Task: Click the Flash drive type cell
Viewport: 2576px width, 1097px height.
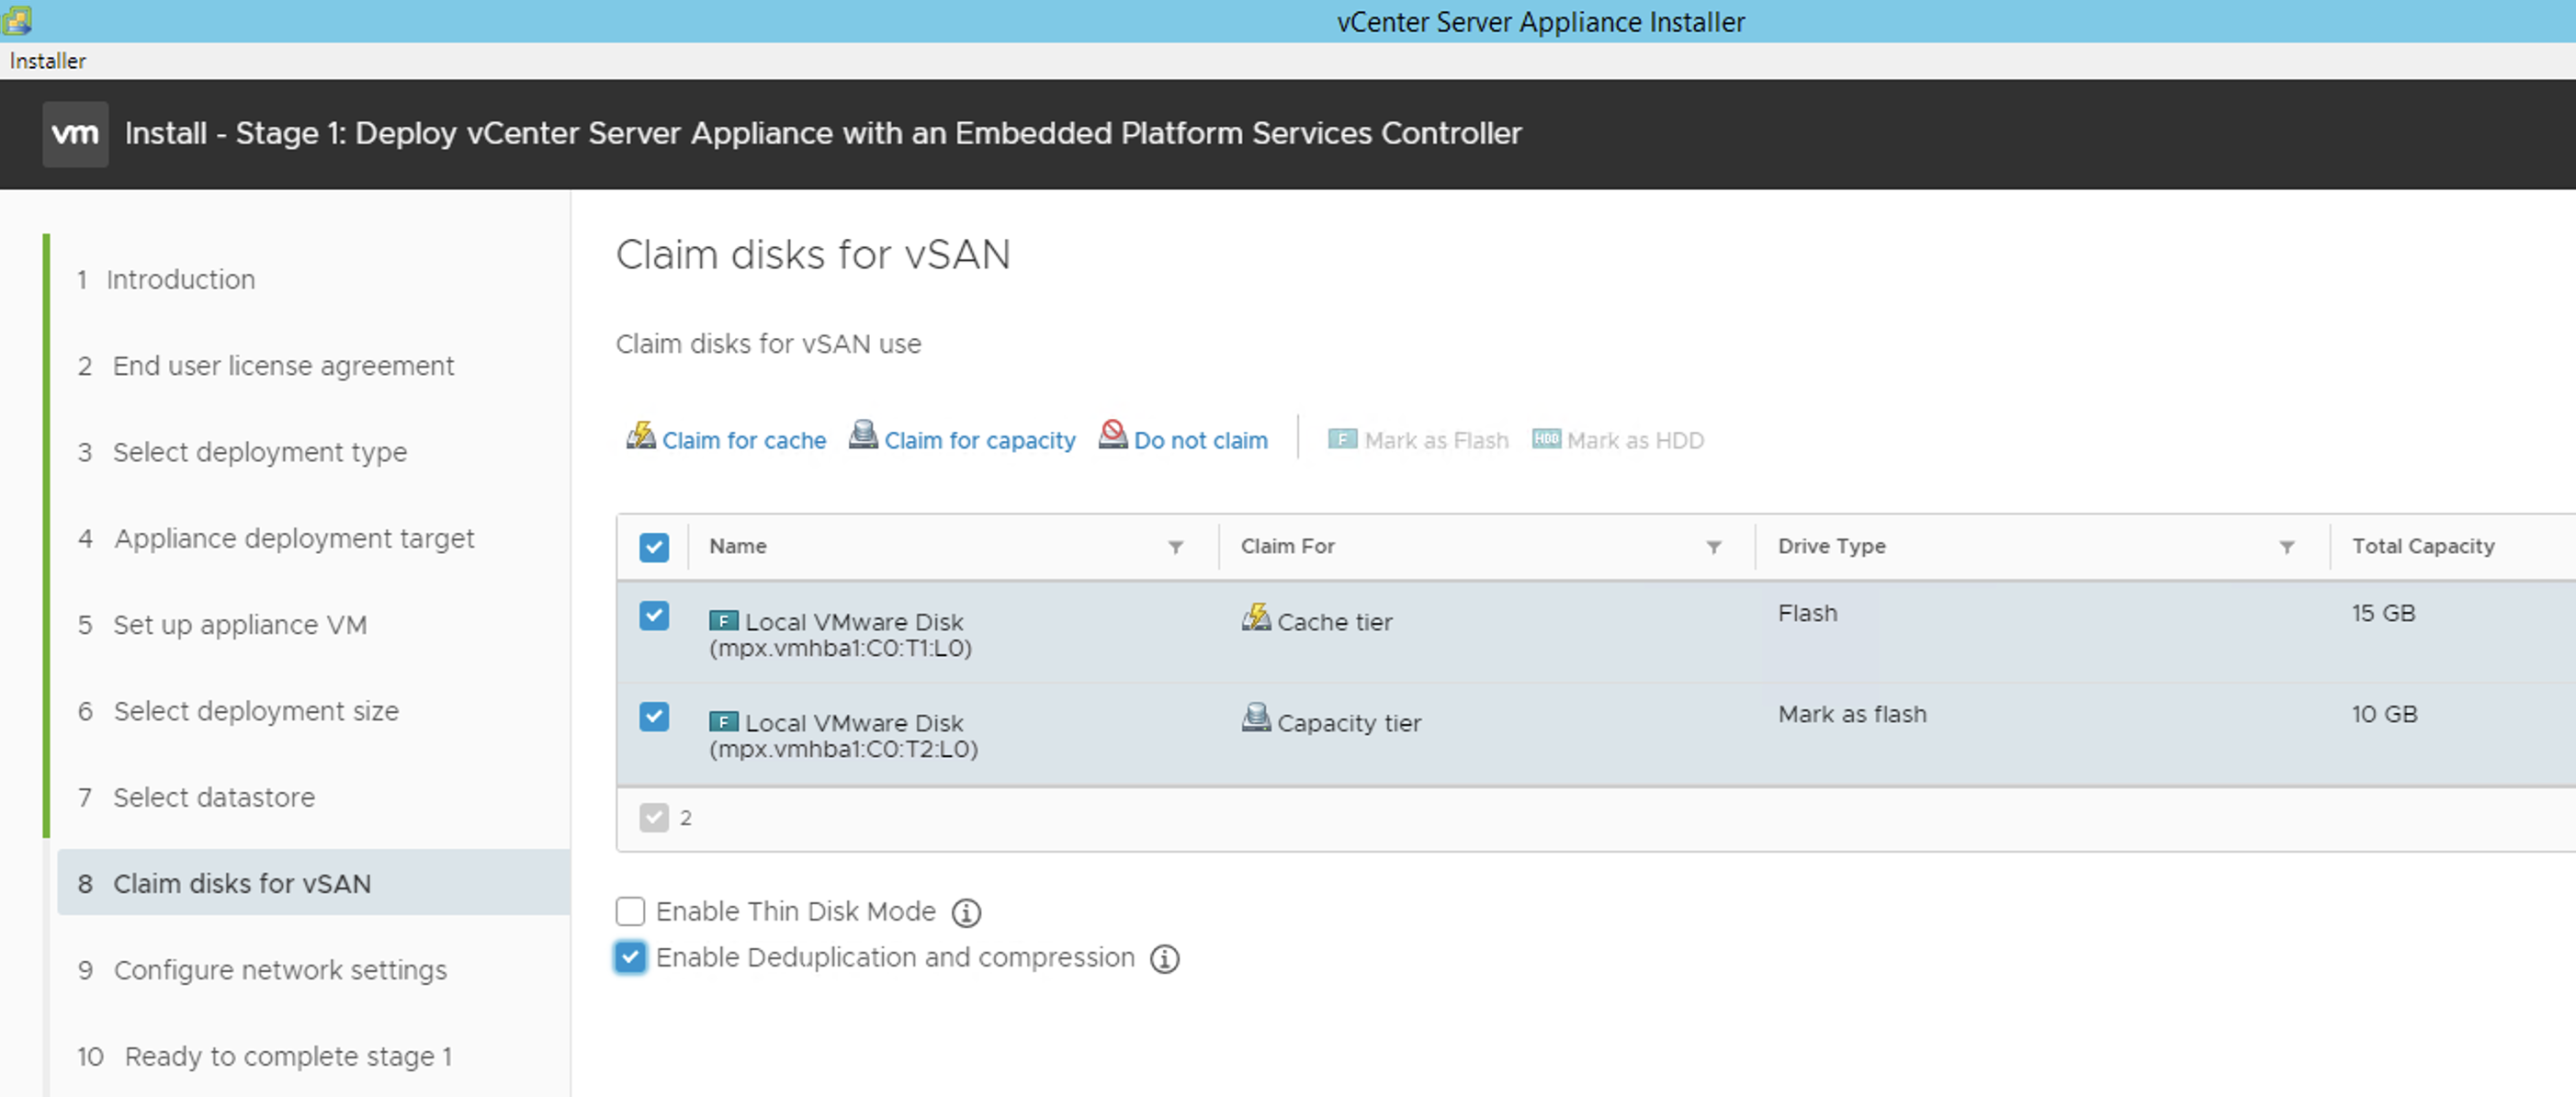Action: coord(1808,613)
